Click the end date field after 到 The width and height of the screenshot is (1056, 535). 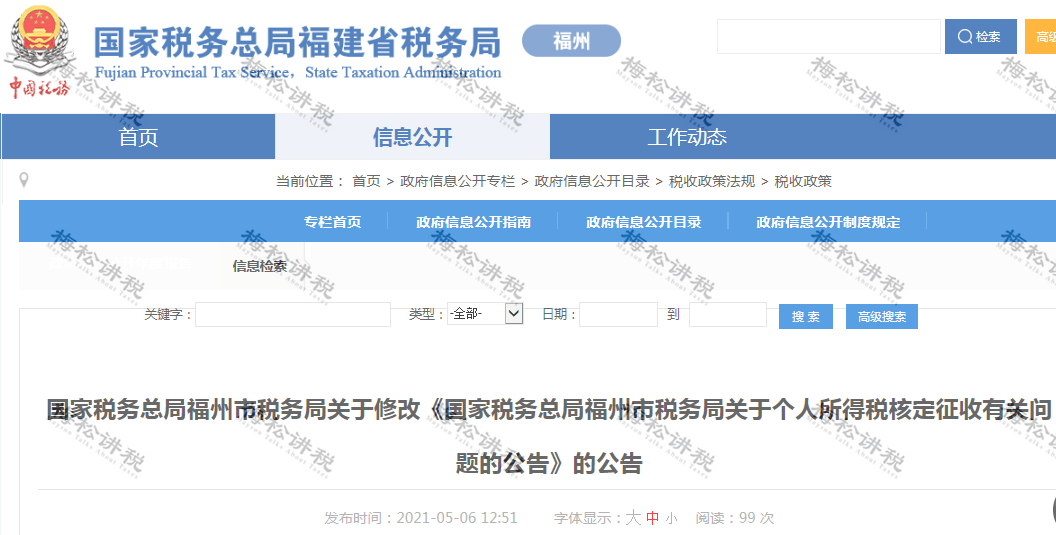pyautogui.click(x=727, y=315)
